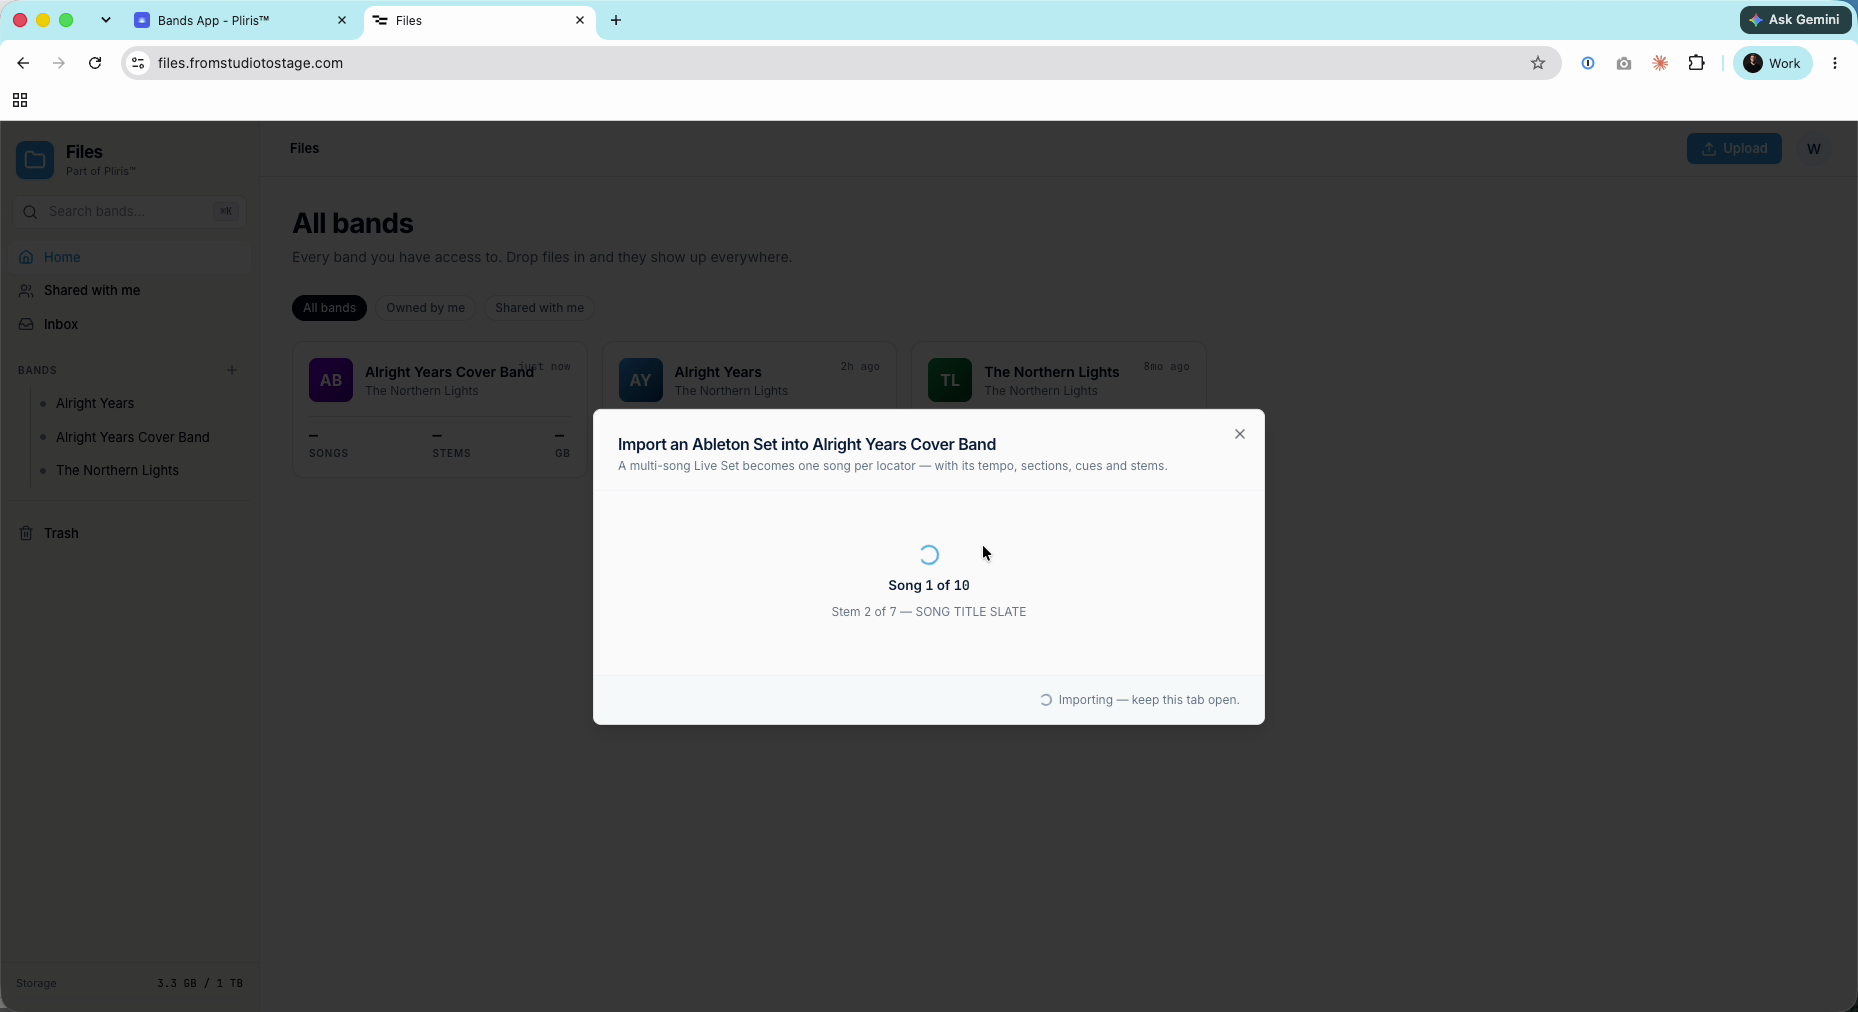The width and height of the screenshot is (1858, 1012).
Task: Click the camera screenshot extension icon
Action: point(1624,63)
